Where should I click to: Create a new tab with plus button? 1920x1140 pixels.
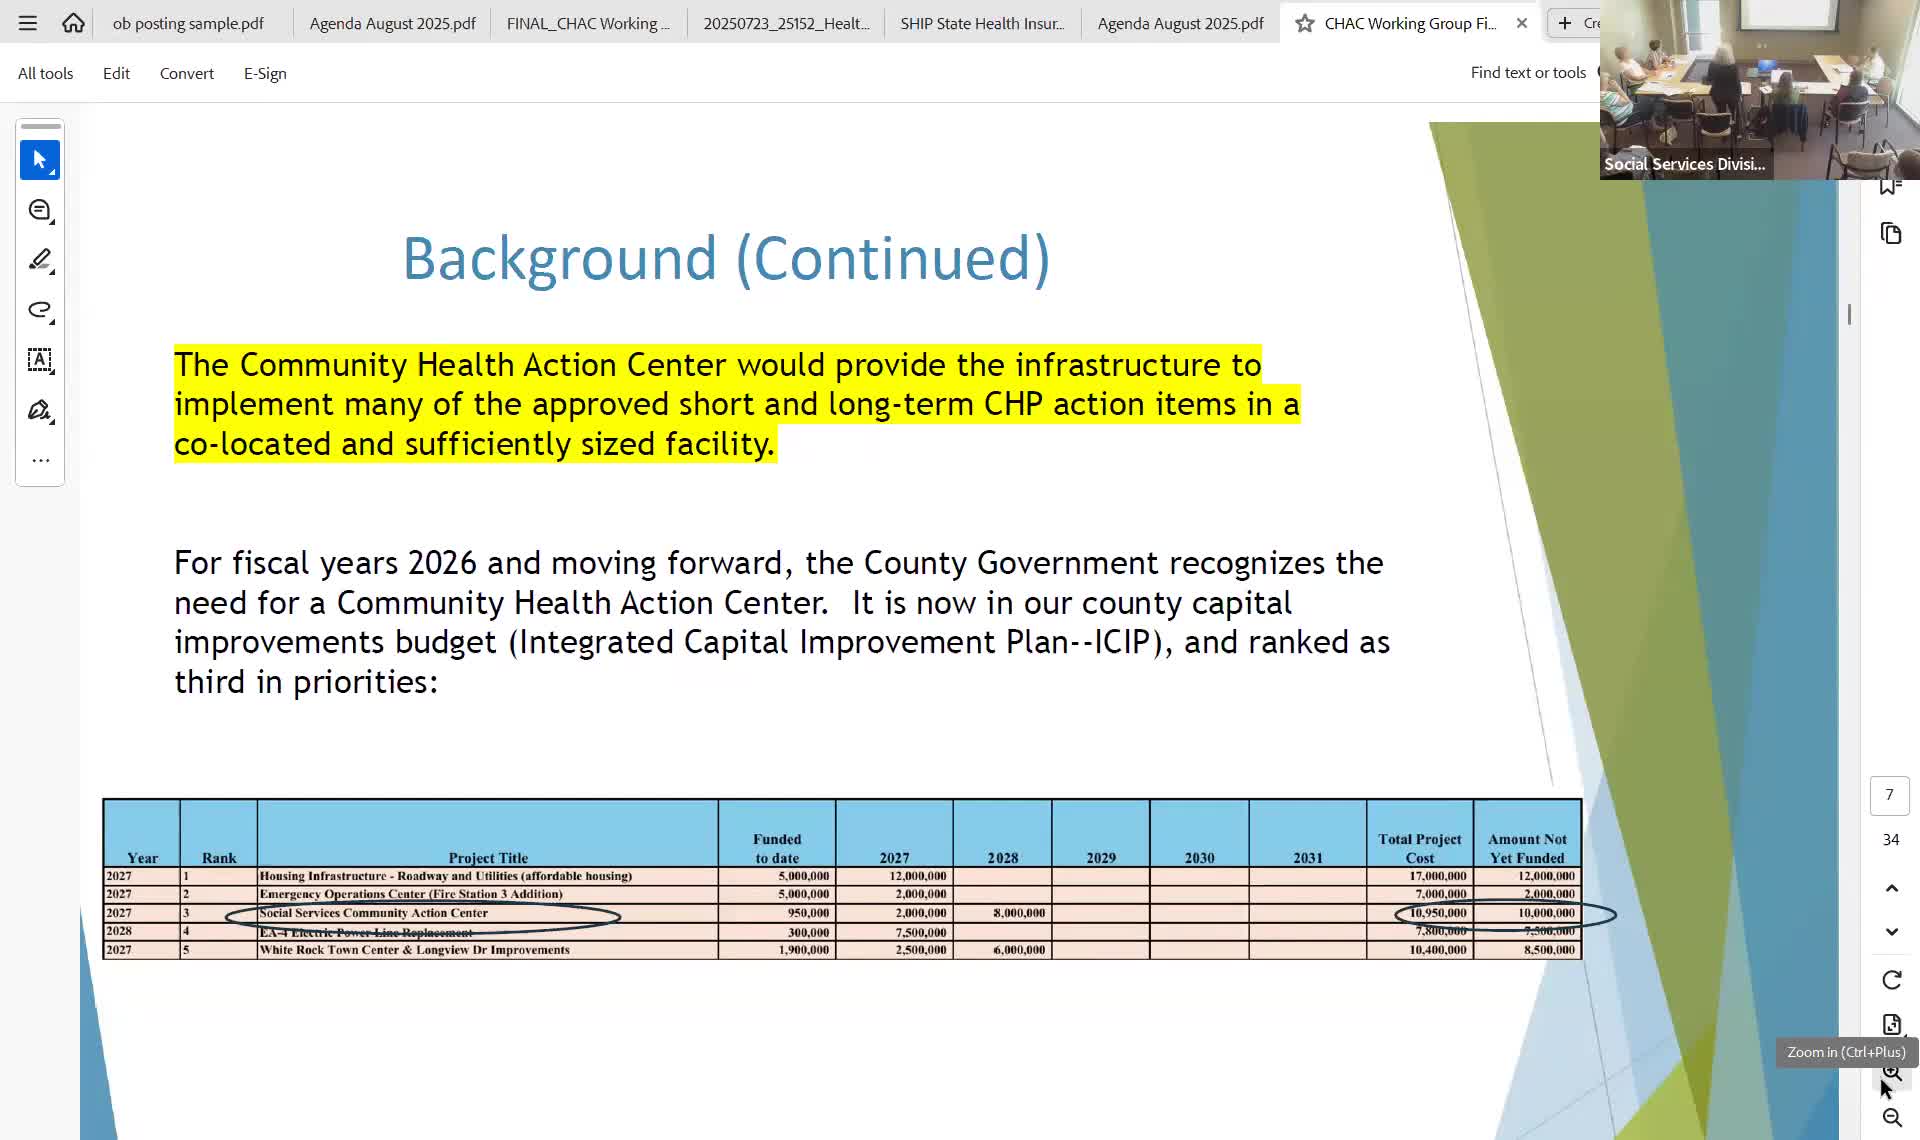click(x=1565, y=23)
